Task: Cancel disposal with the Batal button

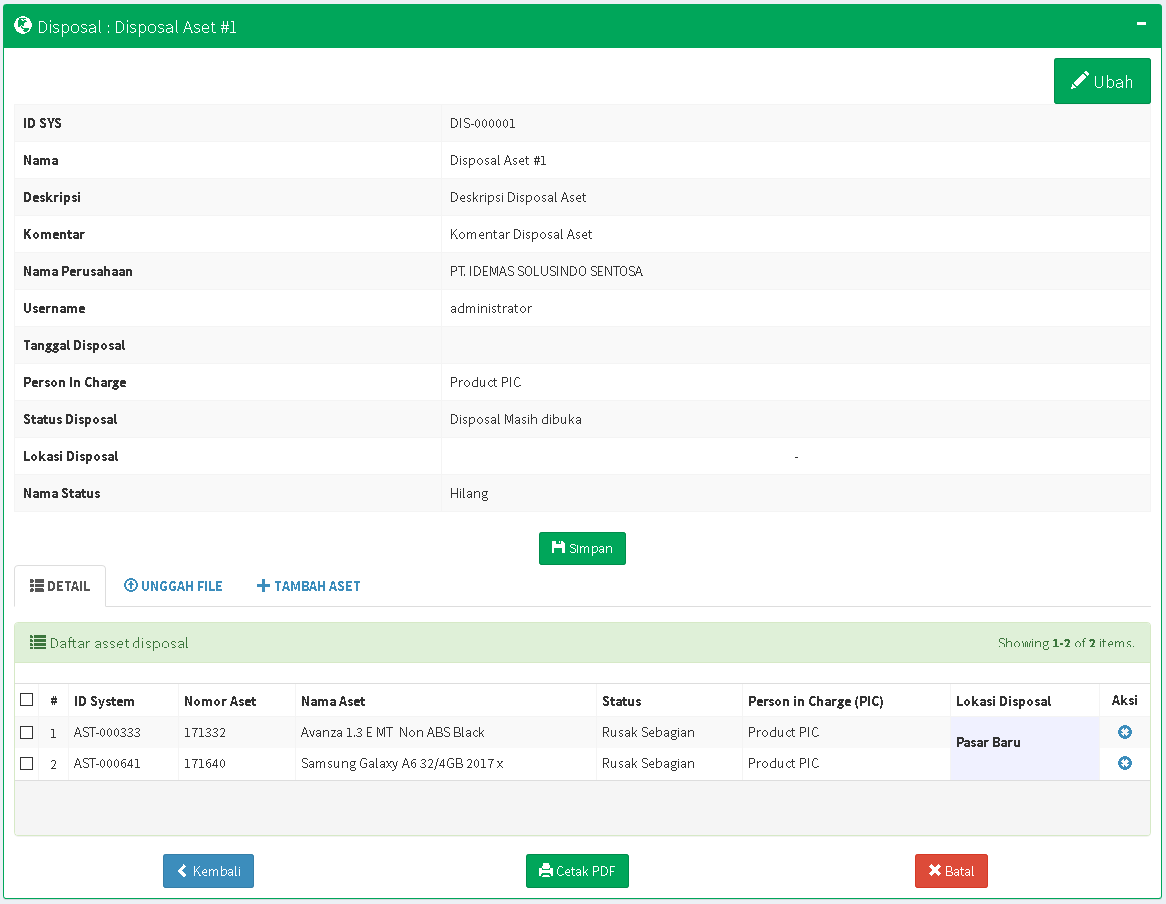Action: pyautogui.click(x=950, y=871)
